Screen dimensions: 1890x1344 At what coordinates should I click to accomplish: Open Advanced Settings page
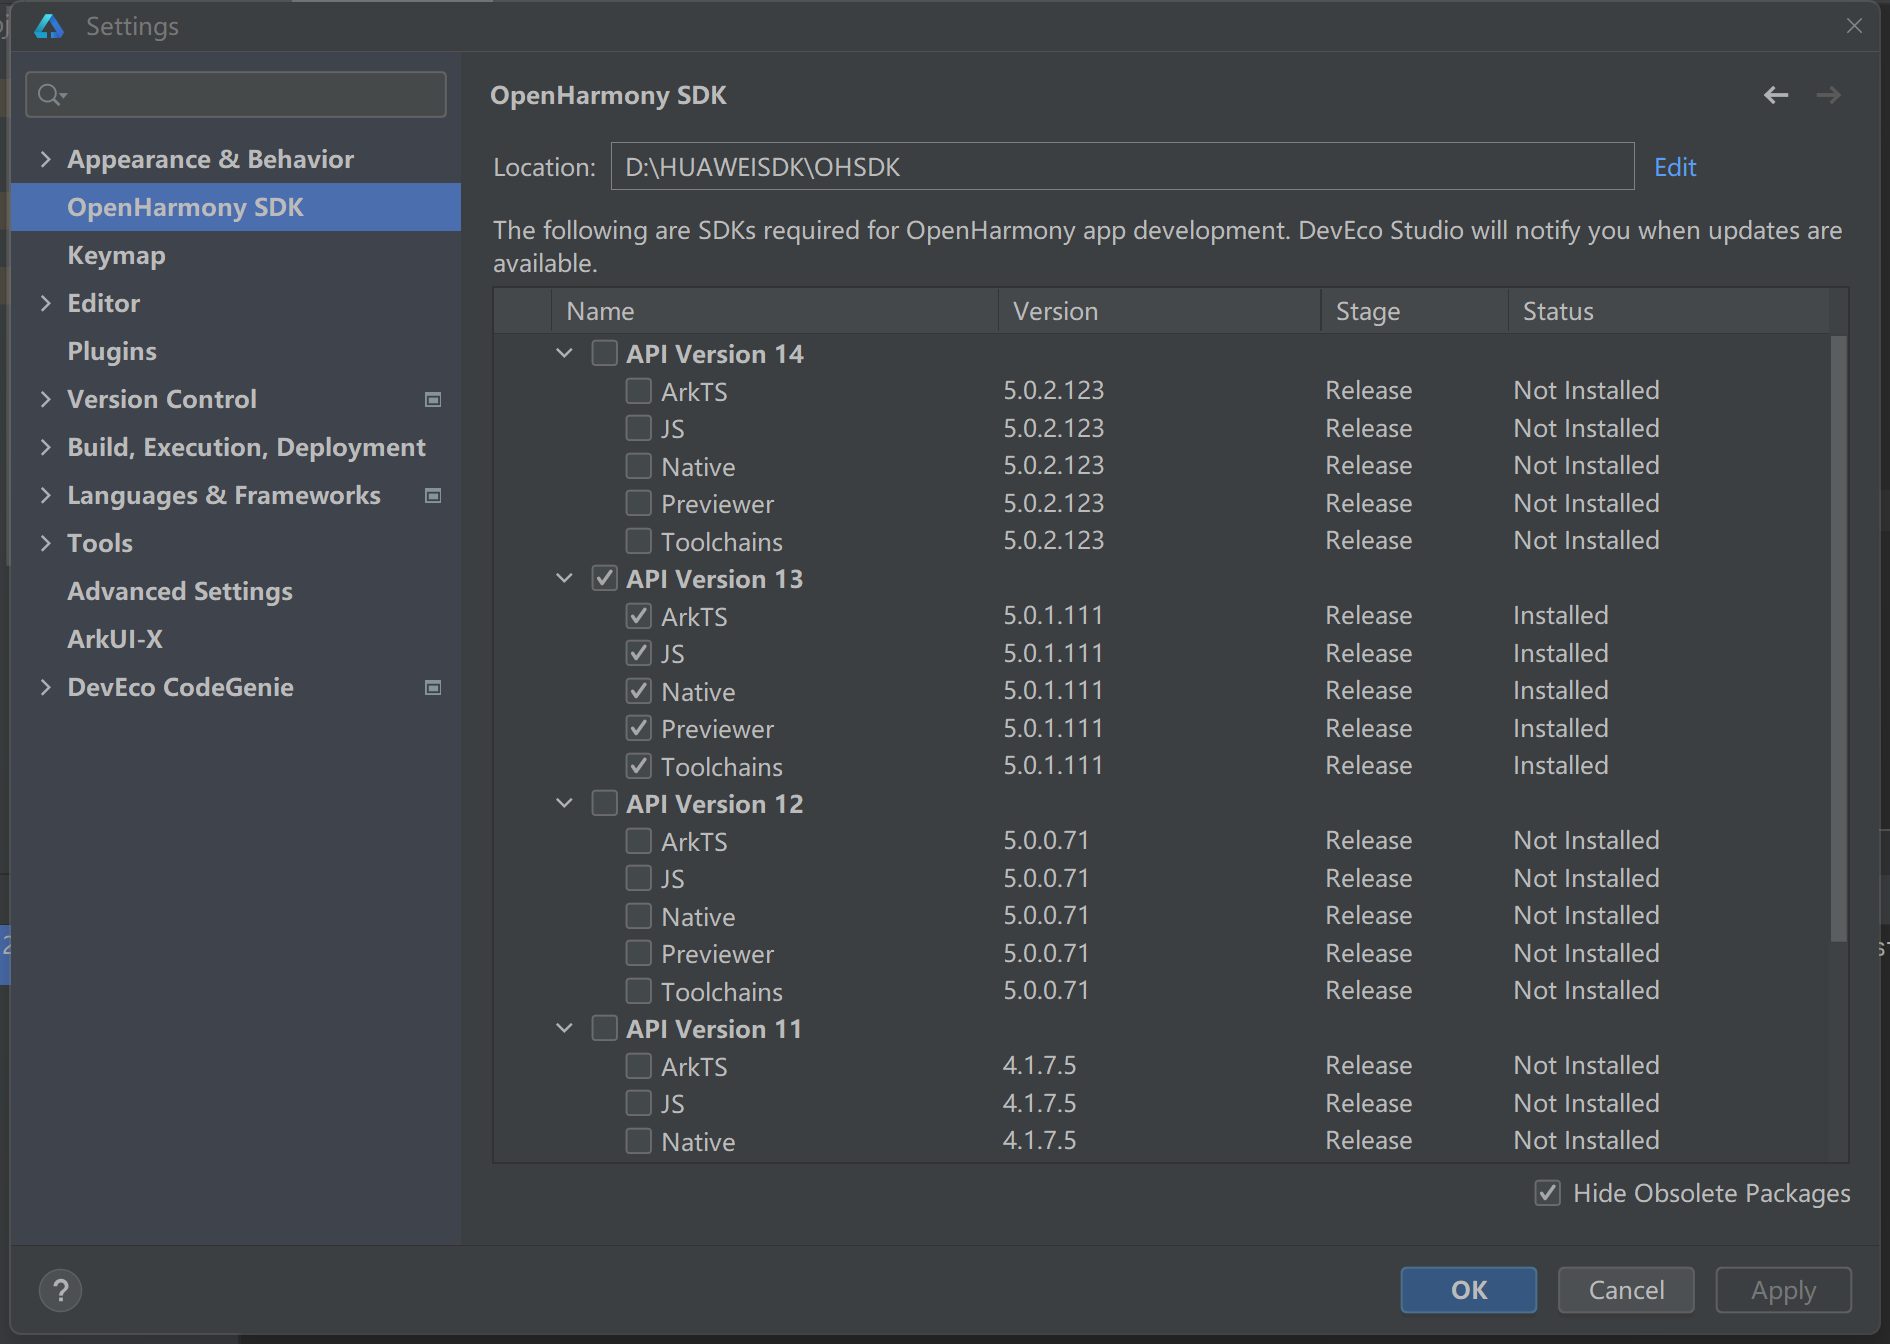pyautogui.click(x=180, y=592)
